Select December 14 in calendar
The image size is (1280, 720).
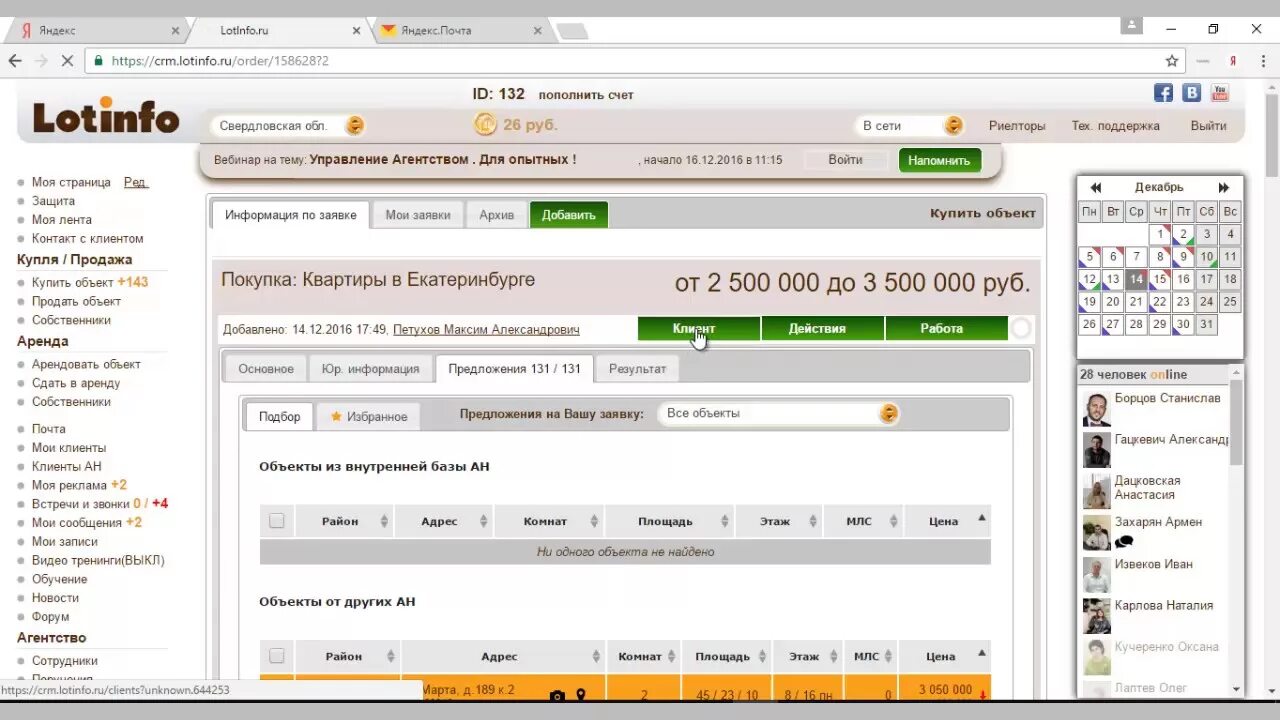tap(1136, 280)
